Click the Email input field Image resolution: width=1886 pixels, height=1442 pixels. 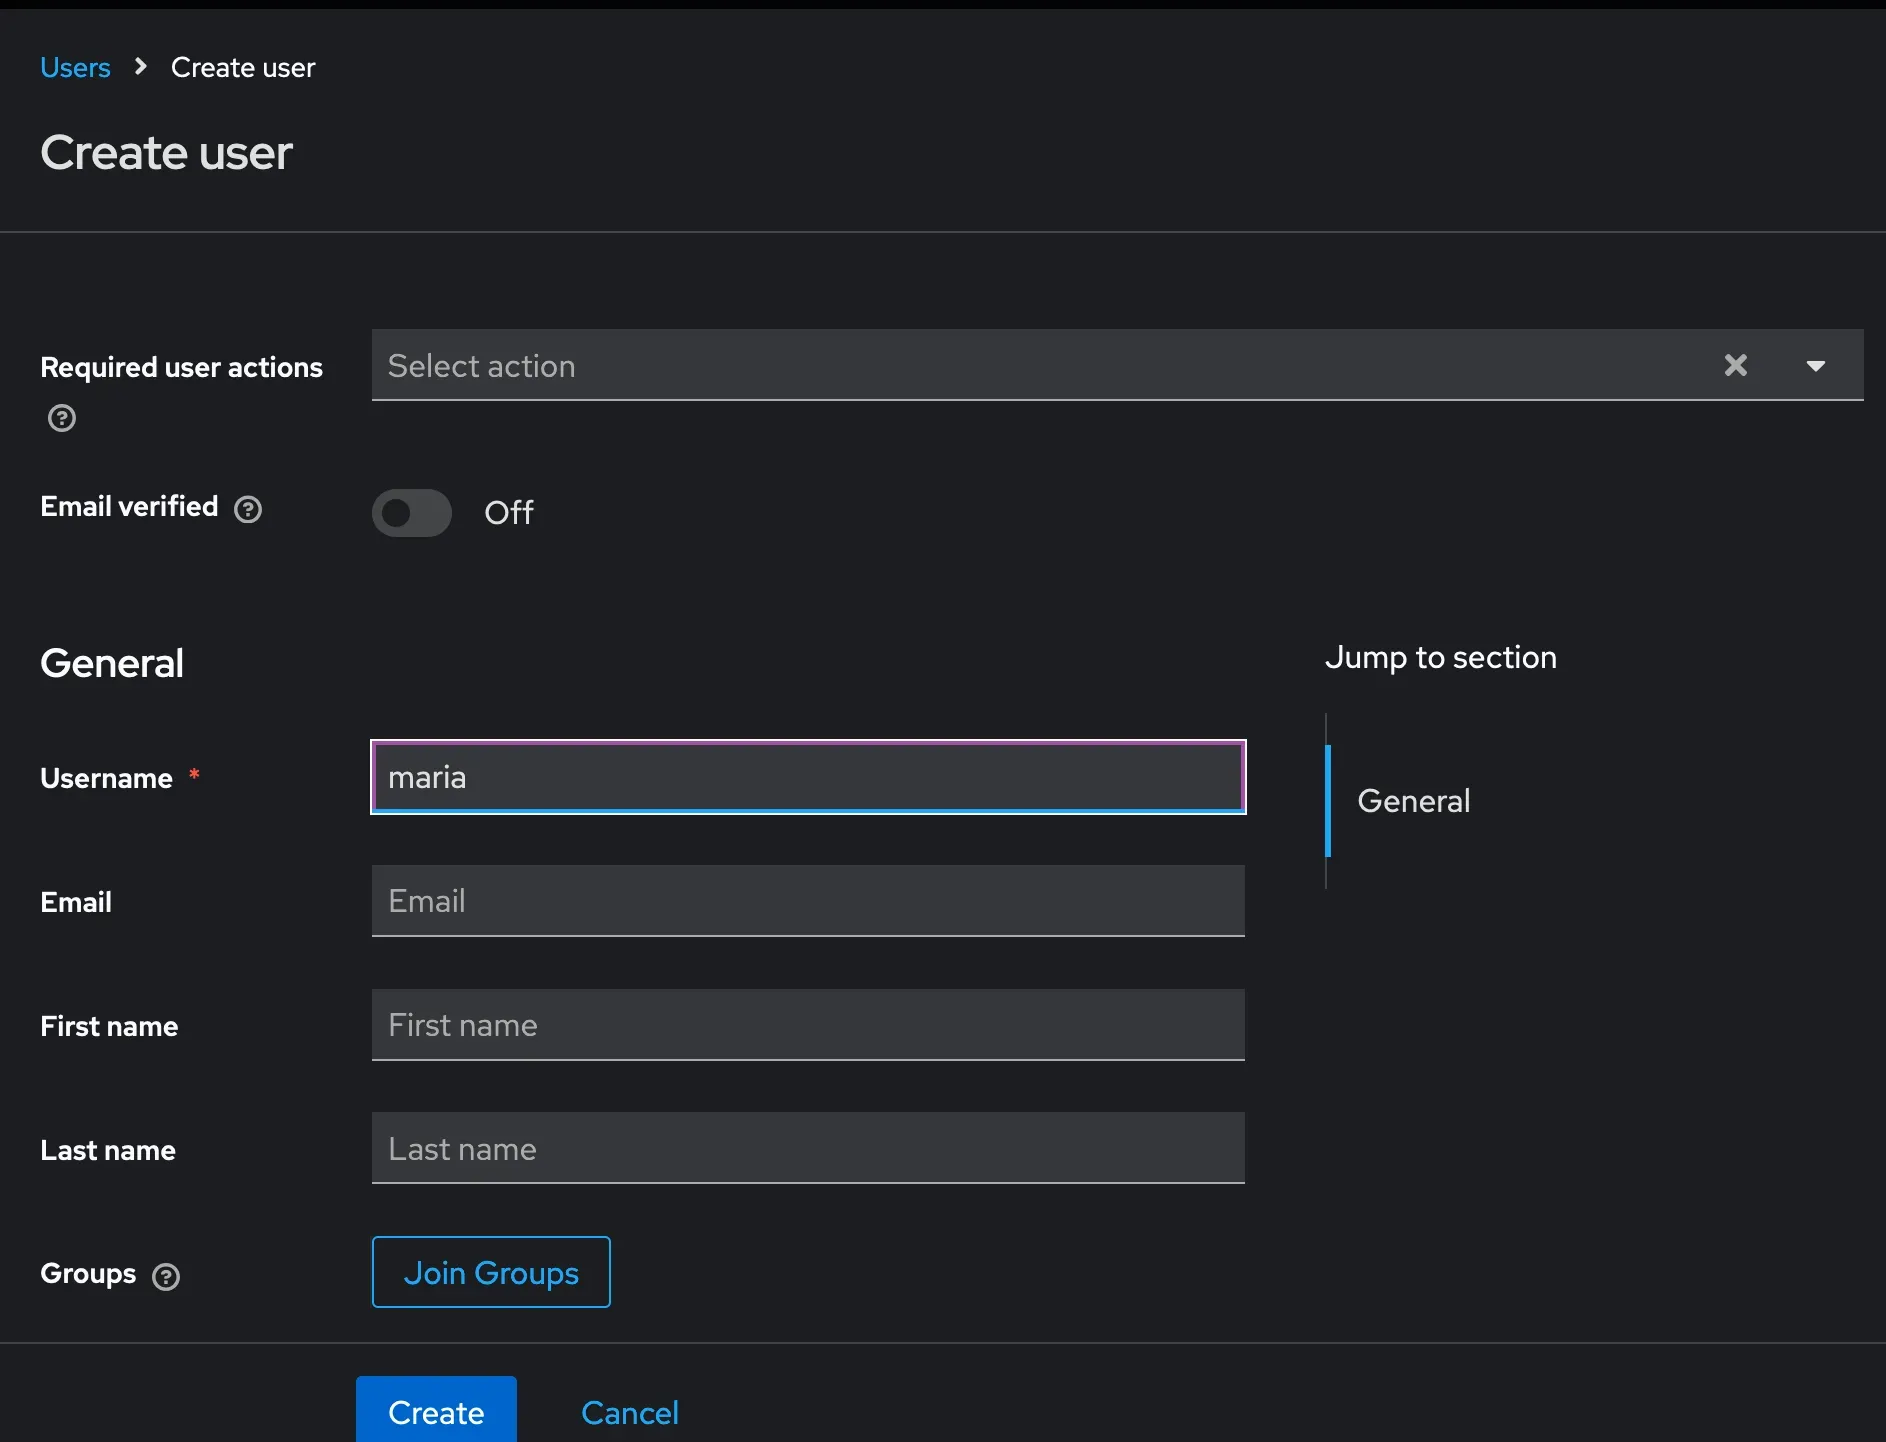point(808,900)
